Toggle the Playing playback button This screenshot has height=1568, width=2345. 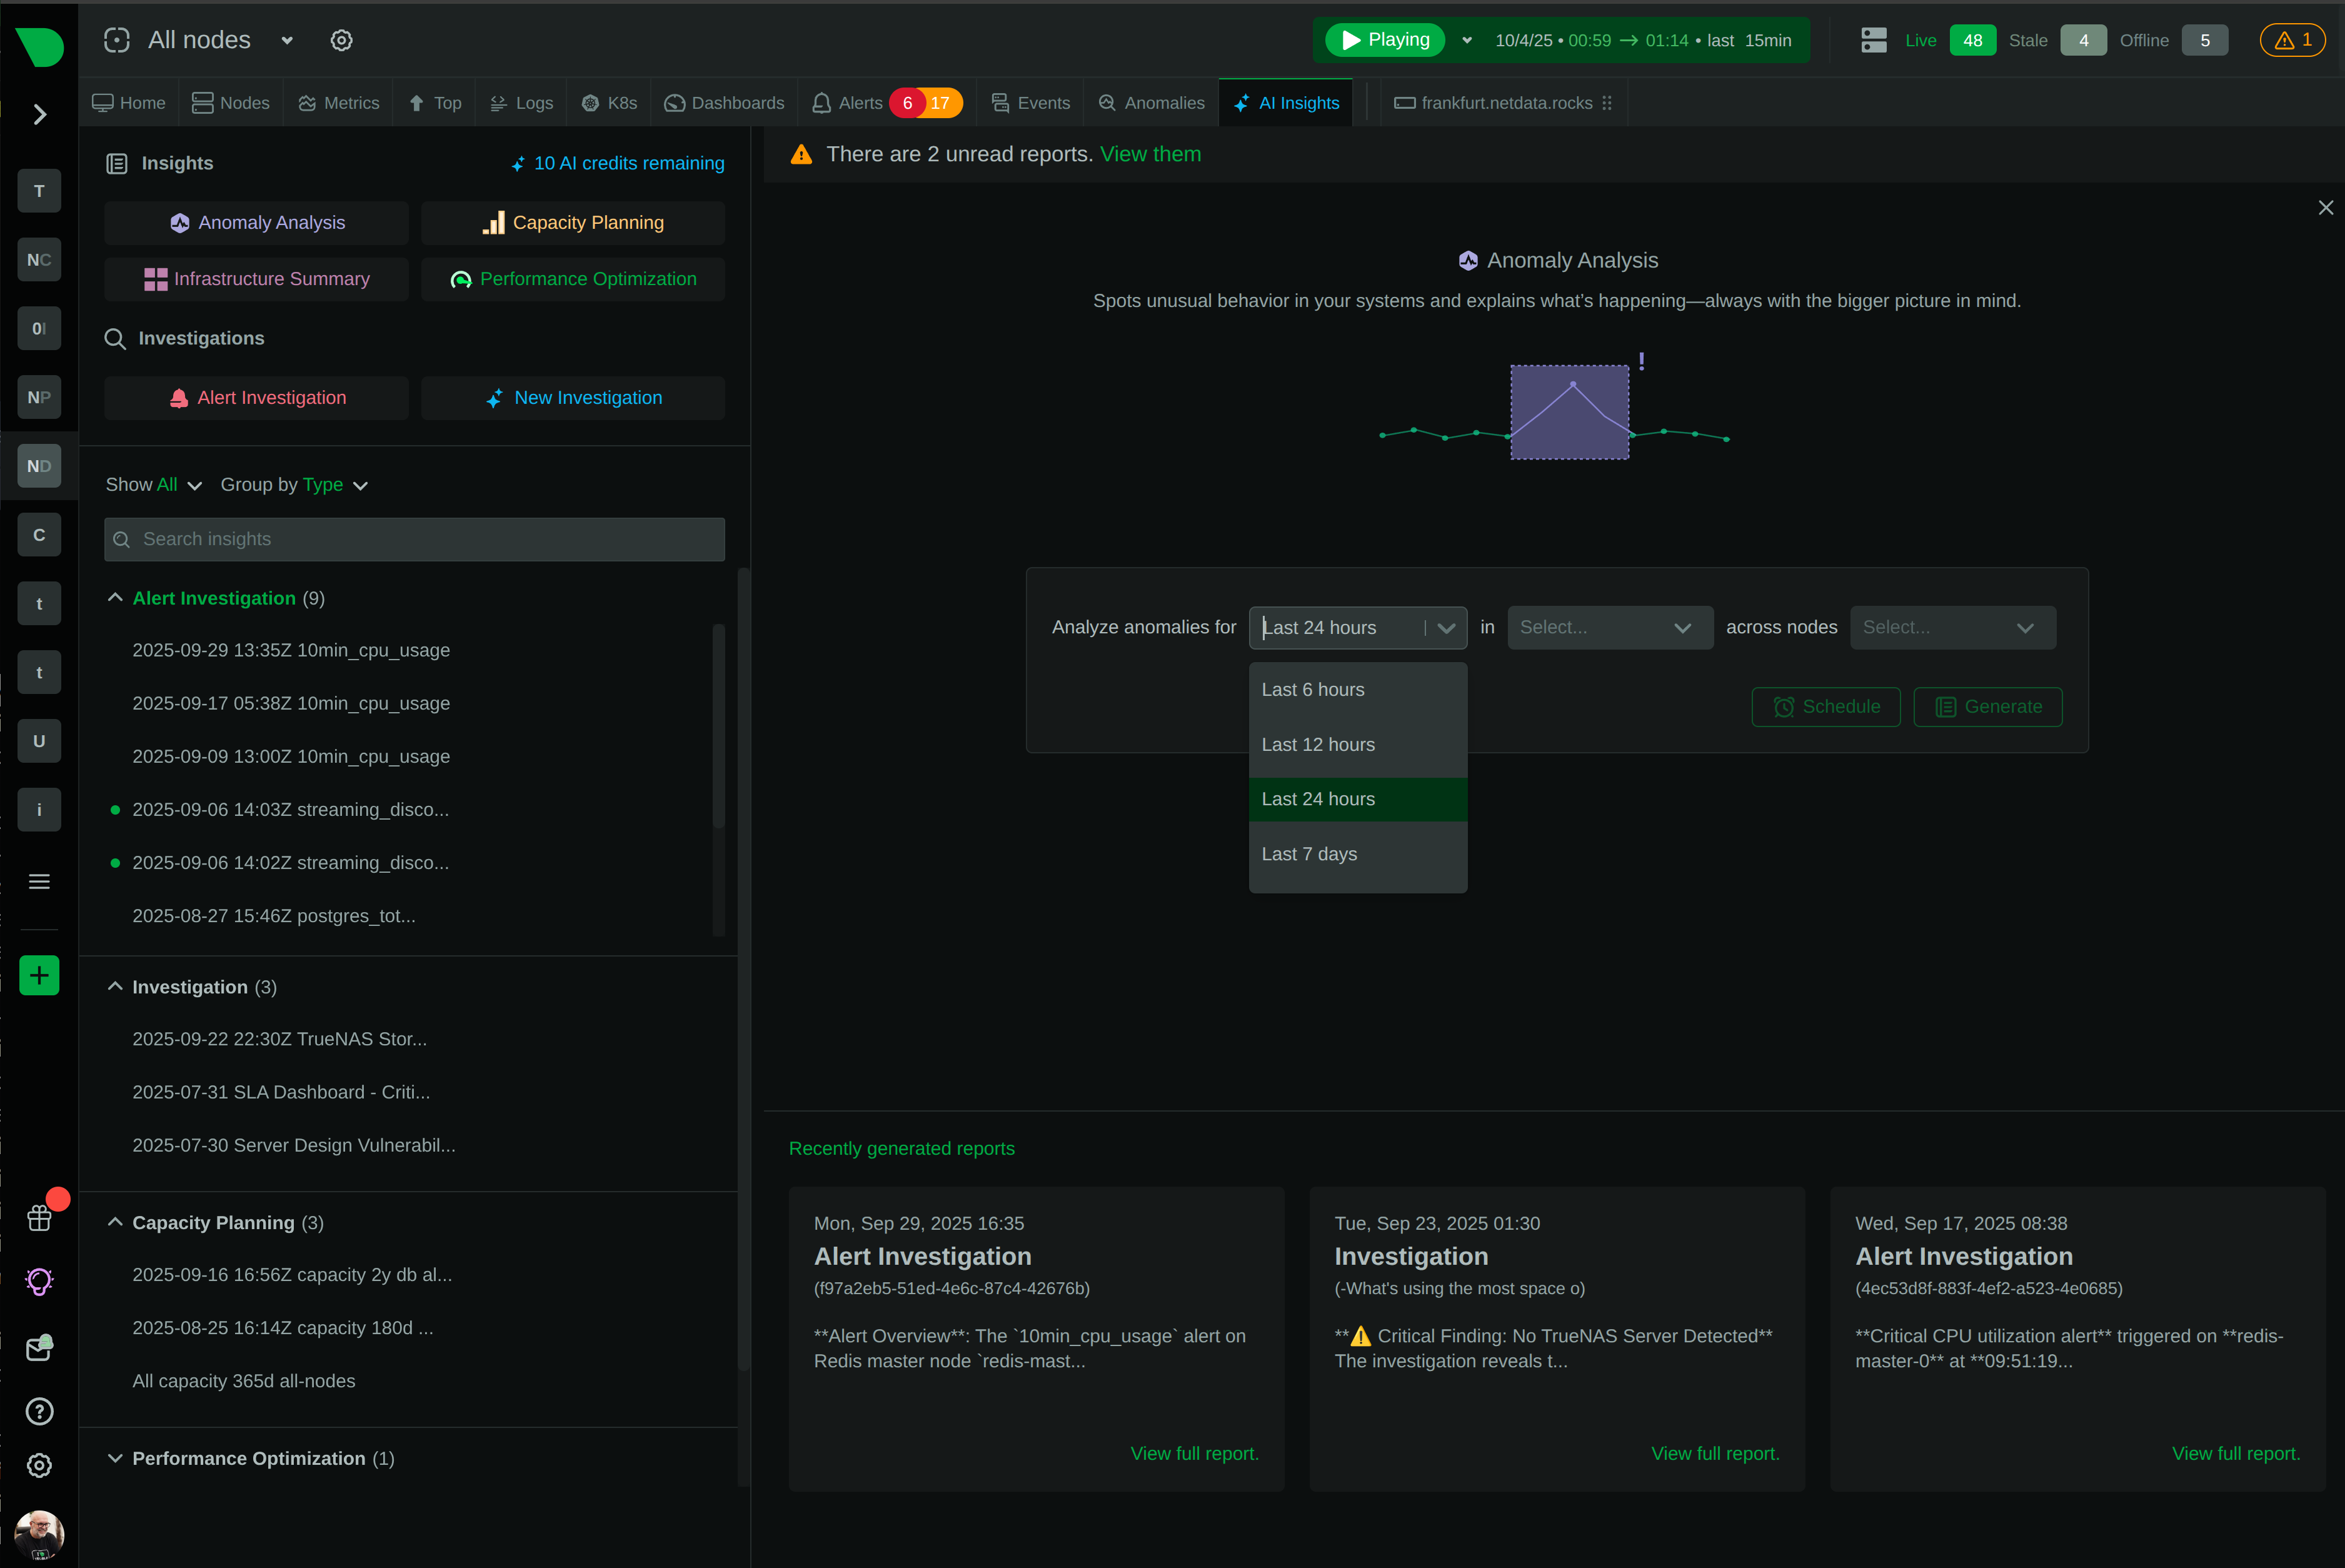point(1385,40)
